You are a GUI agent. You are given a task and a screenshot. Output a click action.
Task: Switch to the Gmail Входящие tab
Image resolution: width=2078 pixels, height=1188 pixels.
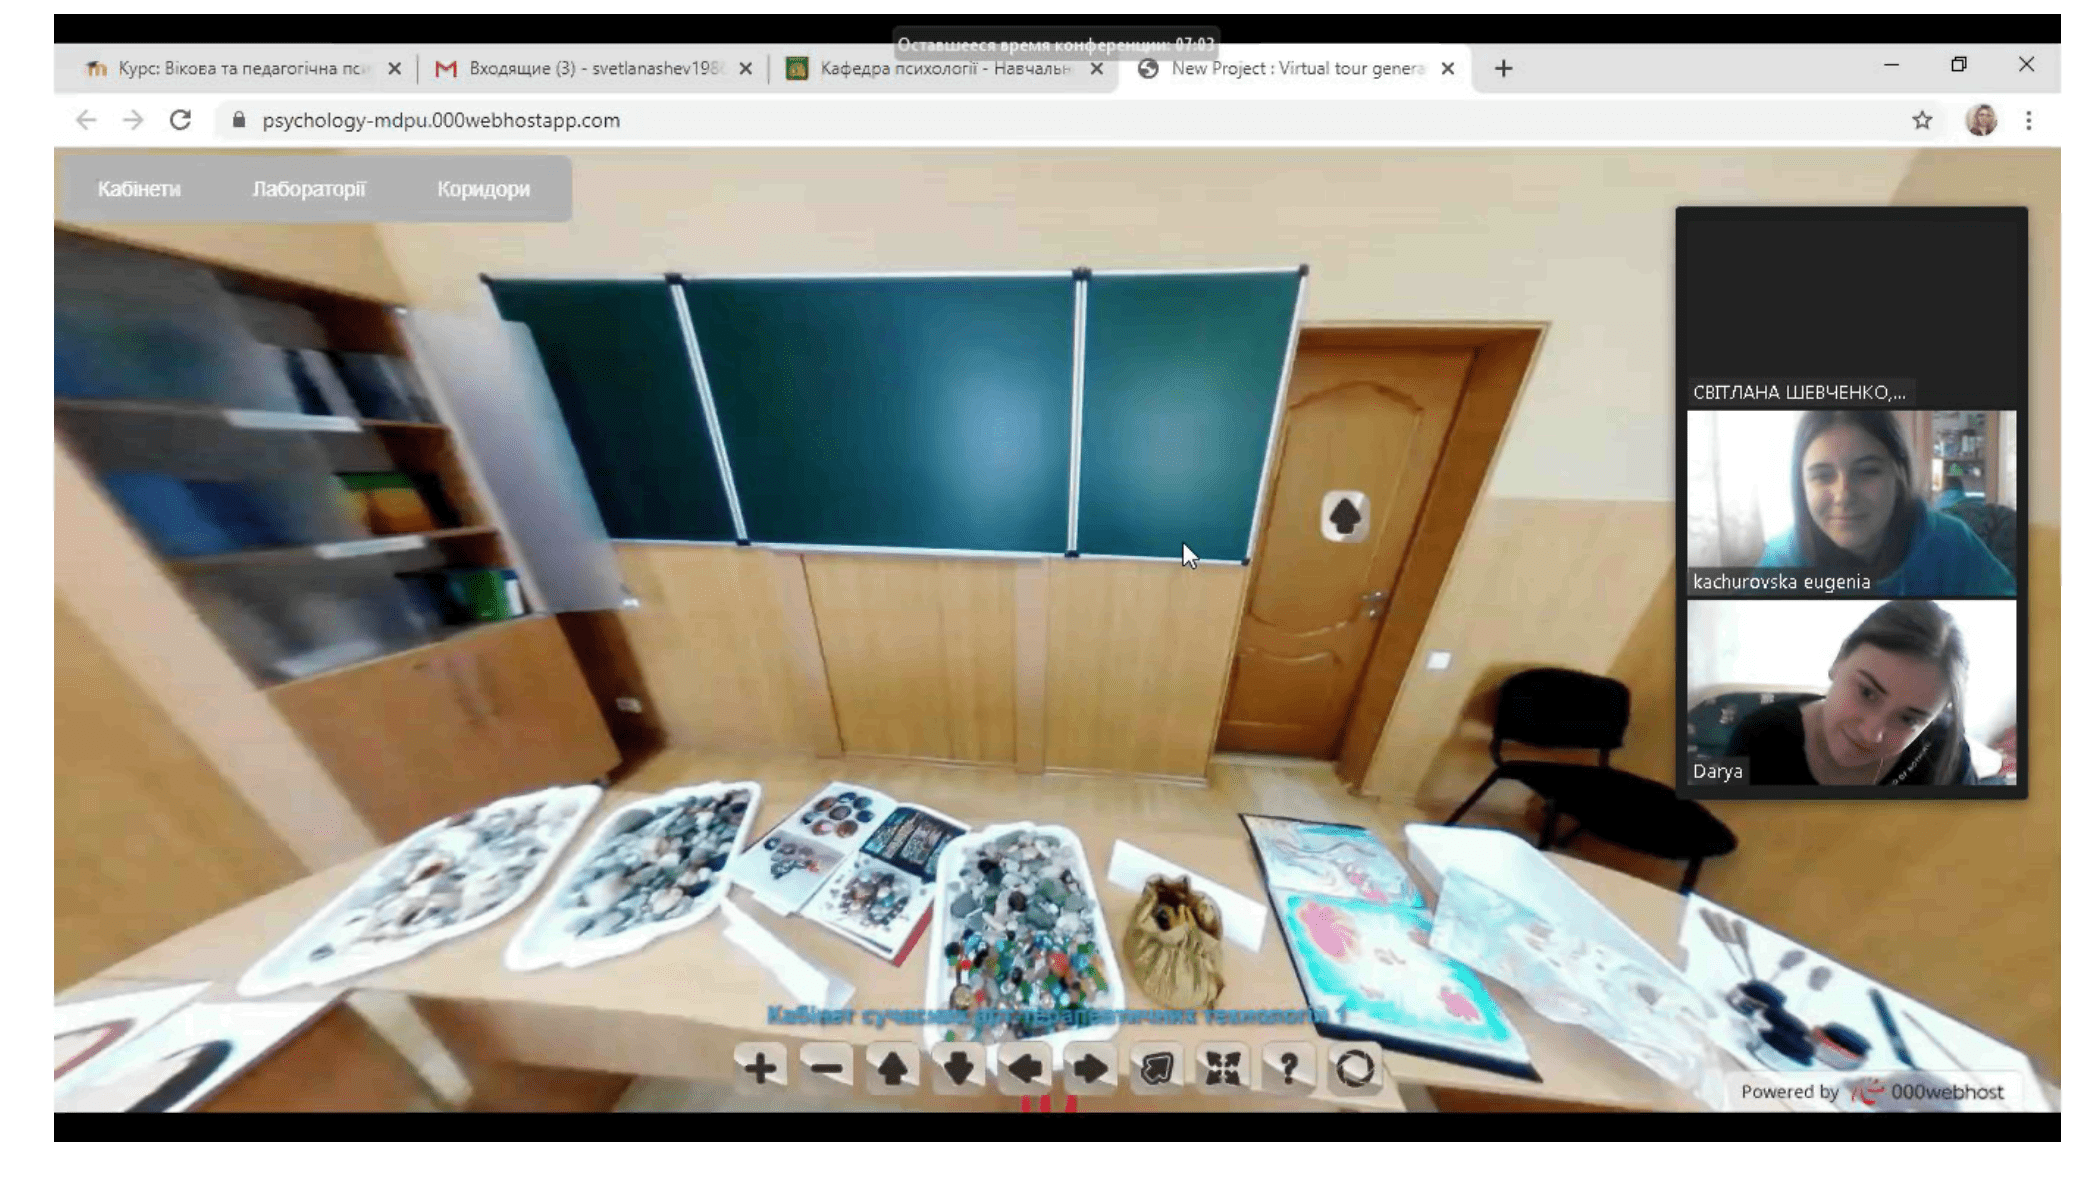590,68
